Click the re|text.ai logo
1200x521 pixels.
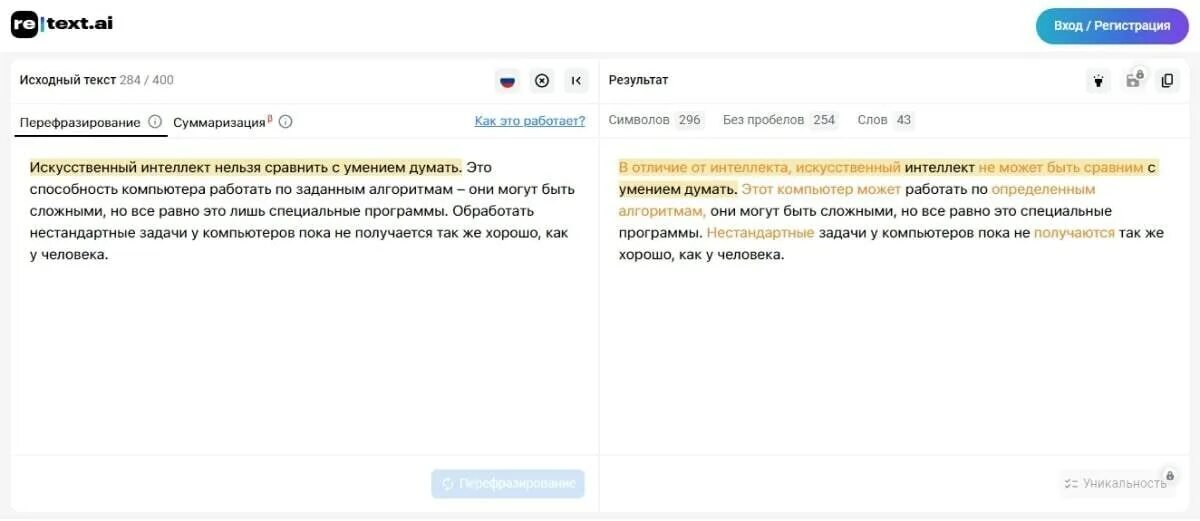point(62,24)
